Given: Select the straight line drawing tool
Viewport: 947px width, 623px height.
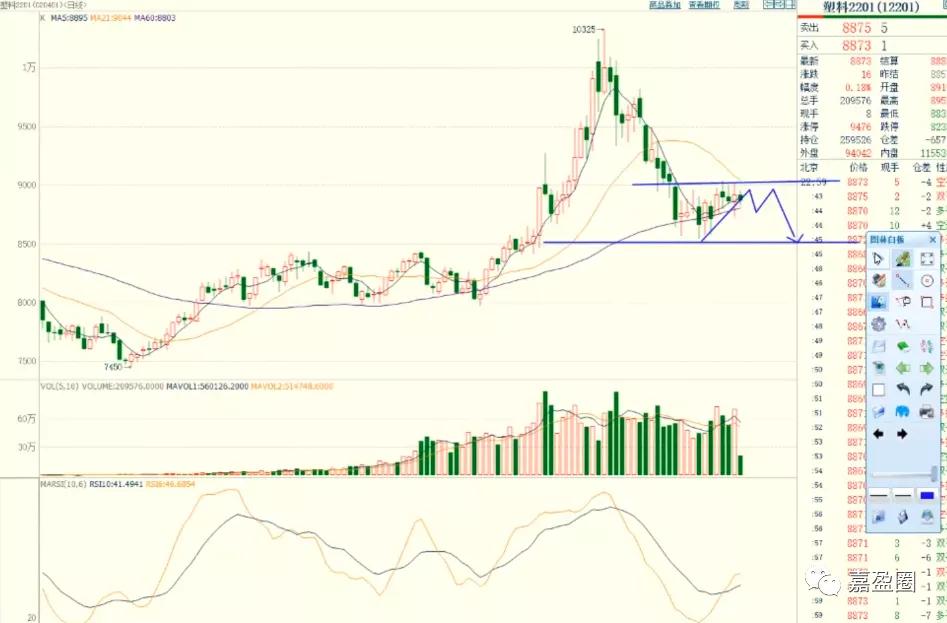Looking at the screenshot, I should point(902,281).
